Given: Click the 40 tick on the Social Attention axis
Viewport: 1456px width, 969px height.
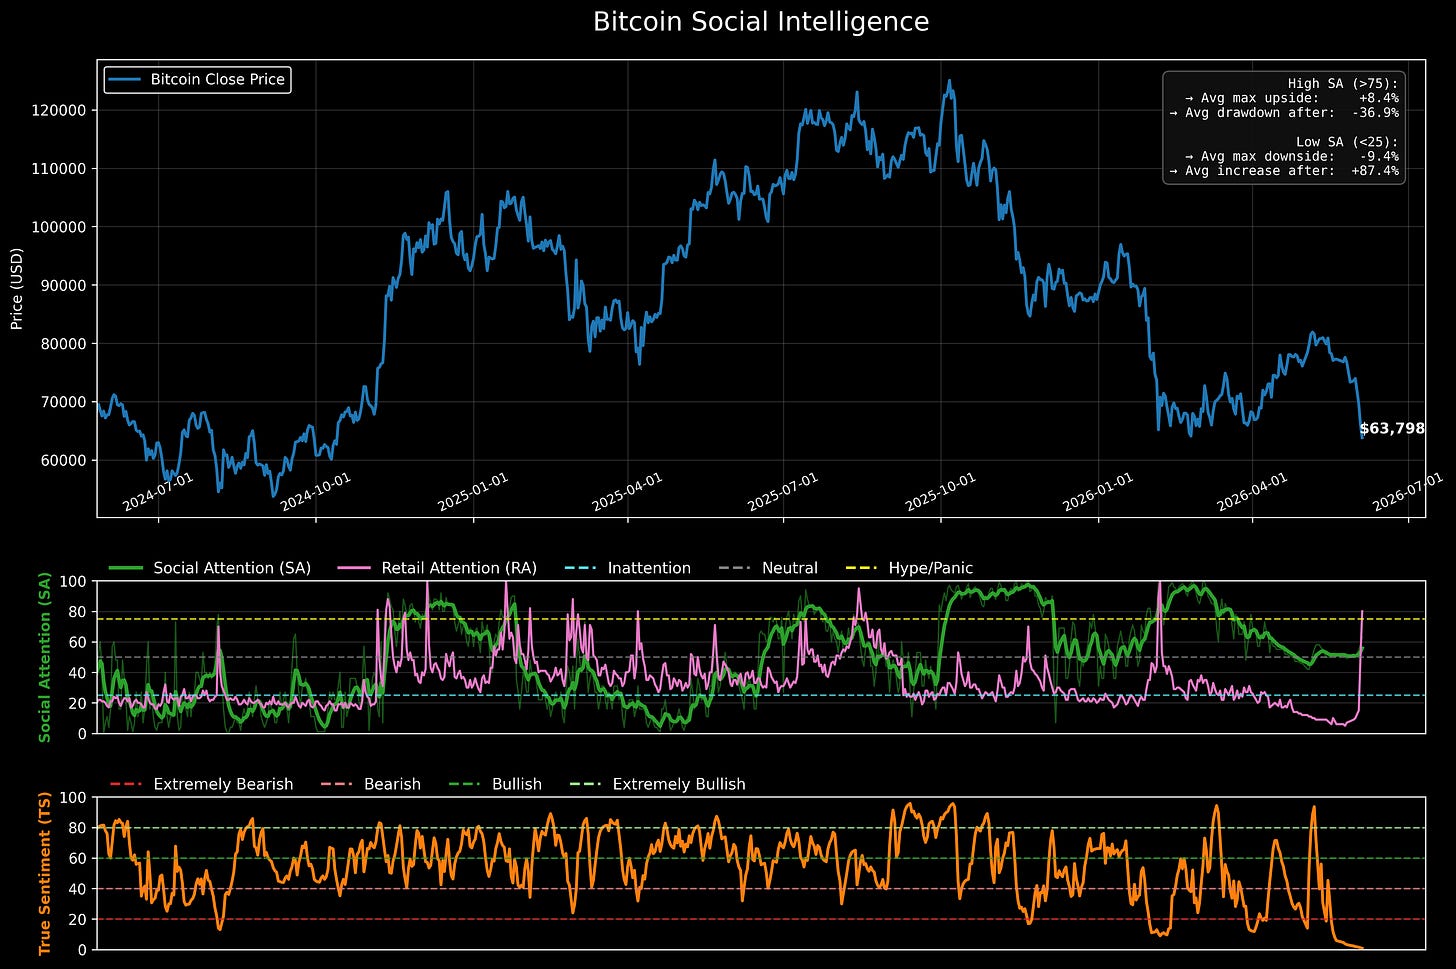Looking at the screenshot, I should [79, 673].
